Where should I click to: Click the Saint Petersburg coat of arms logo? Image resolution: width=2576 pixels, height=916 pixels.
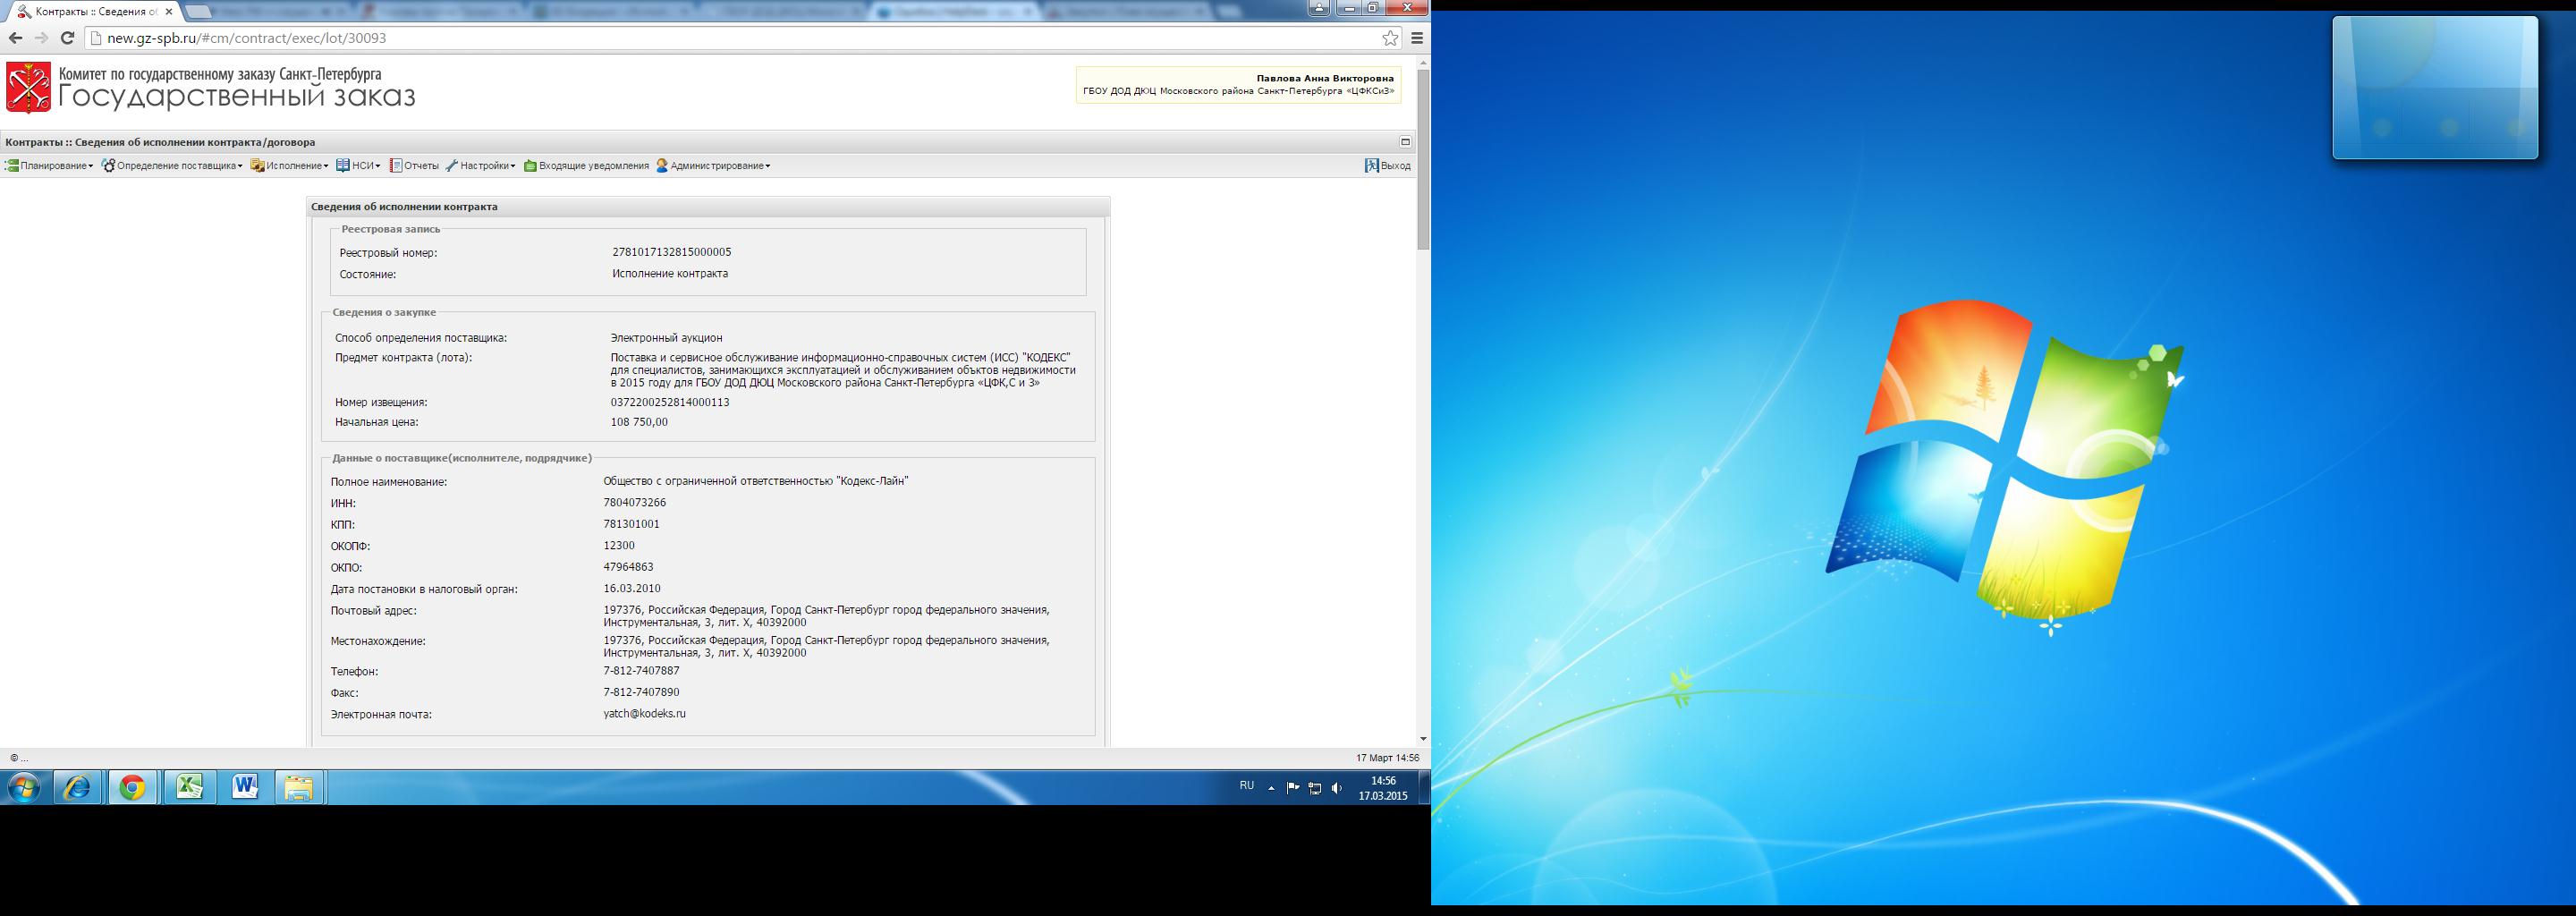pyautogui.click(x=28, y=88)
